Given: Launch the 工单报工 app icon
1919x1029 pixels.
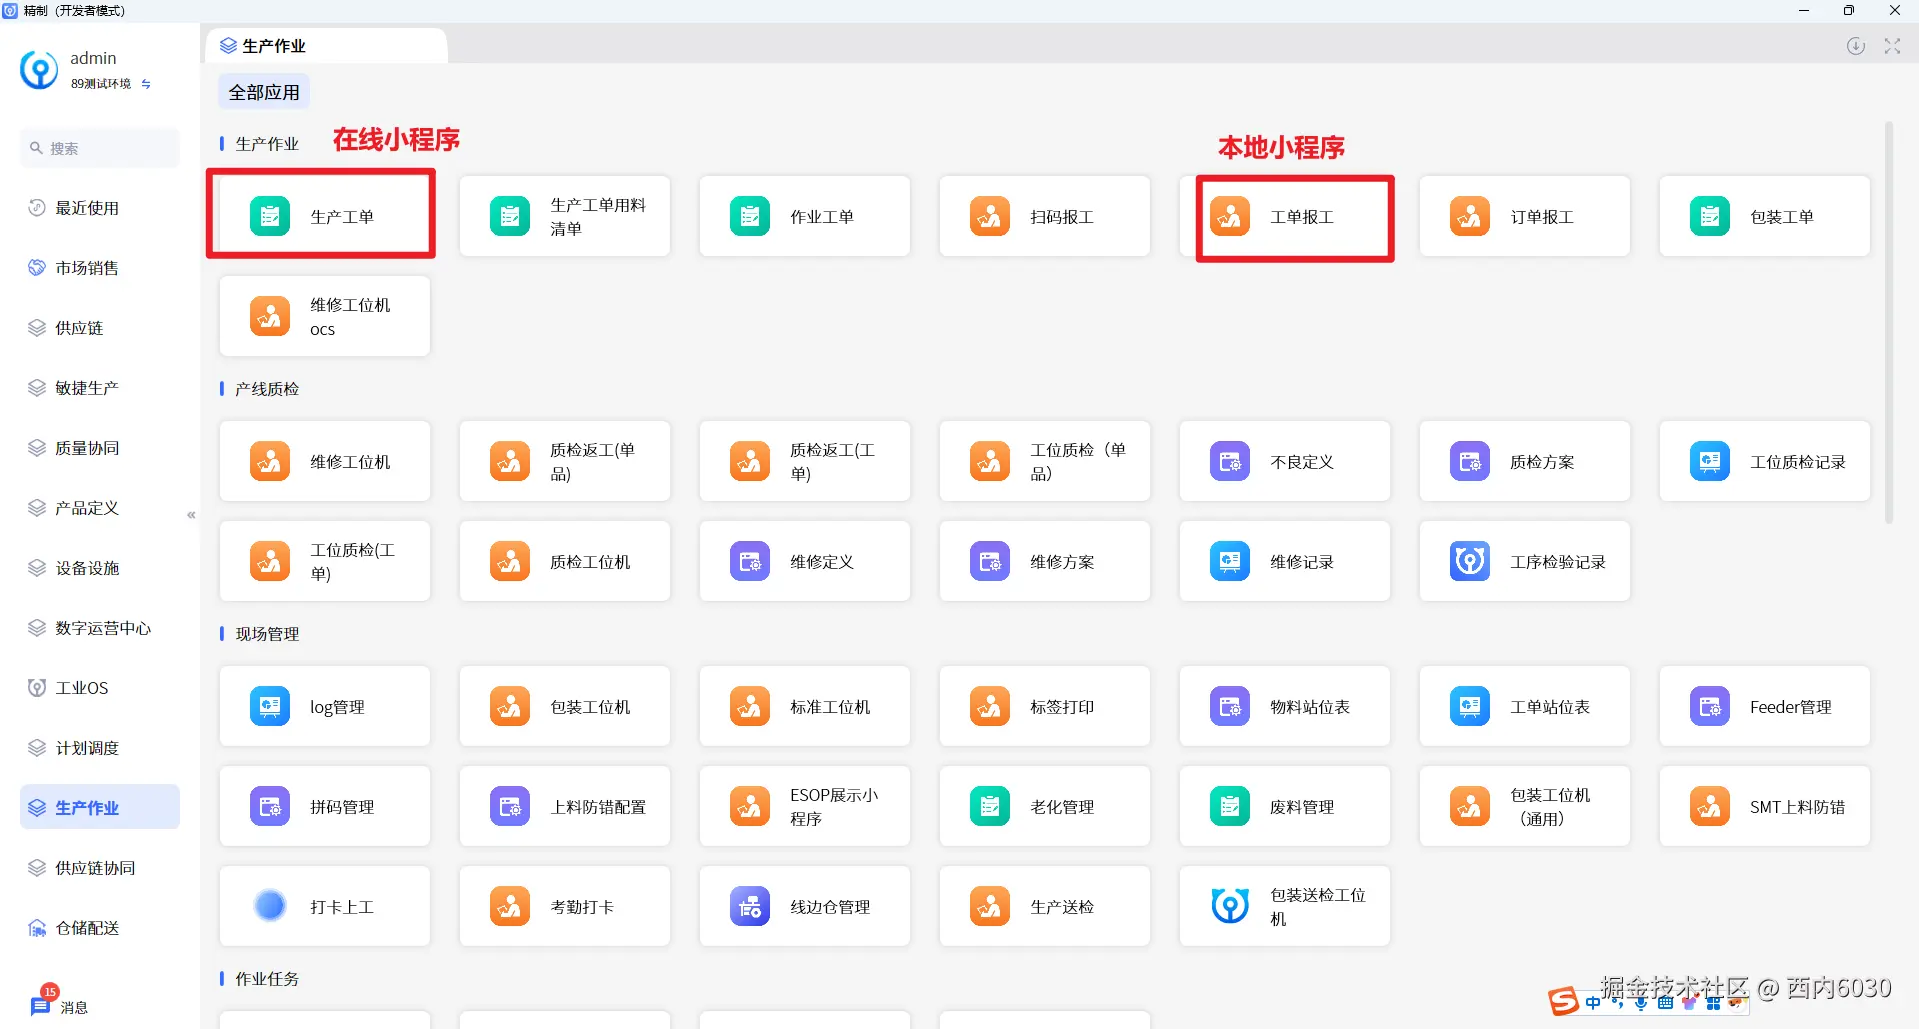Looking at the screenshot, I should pyautogui.click(x=1230, y=216).
